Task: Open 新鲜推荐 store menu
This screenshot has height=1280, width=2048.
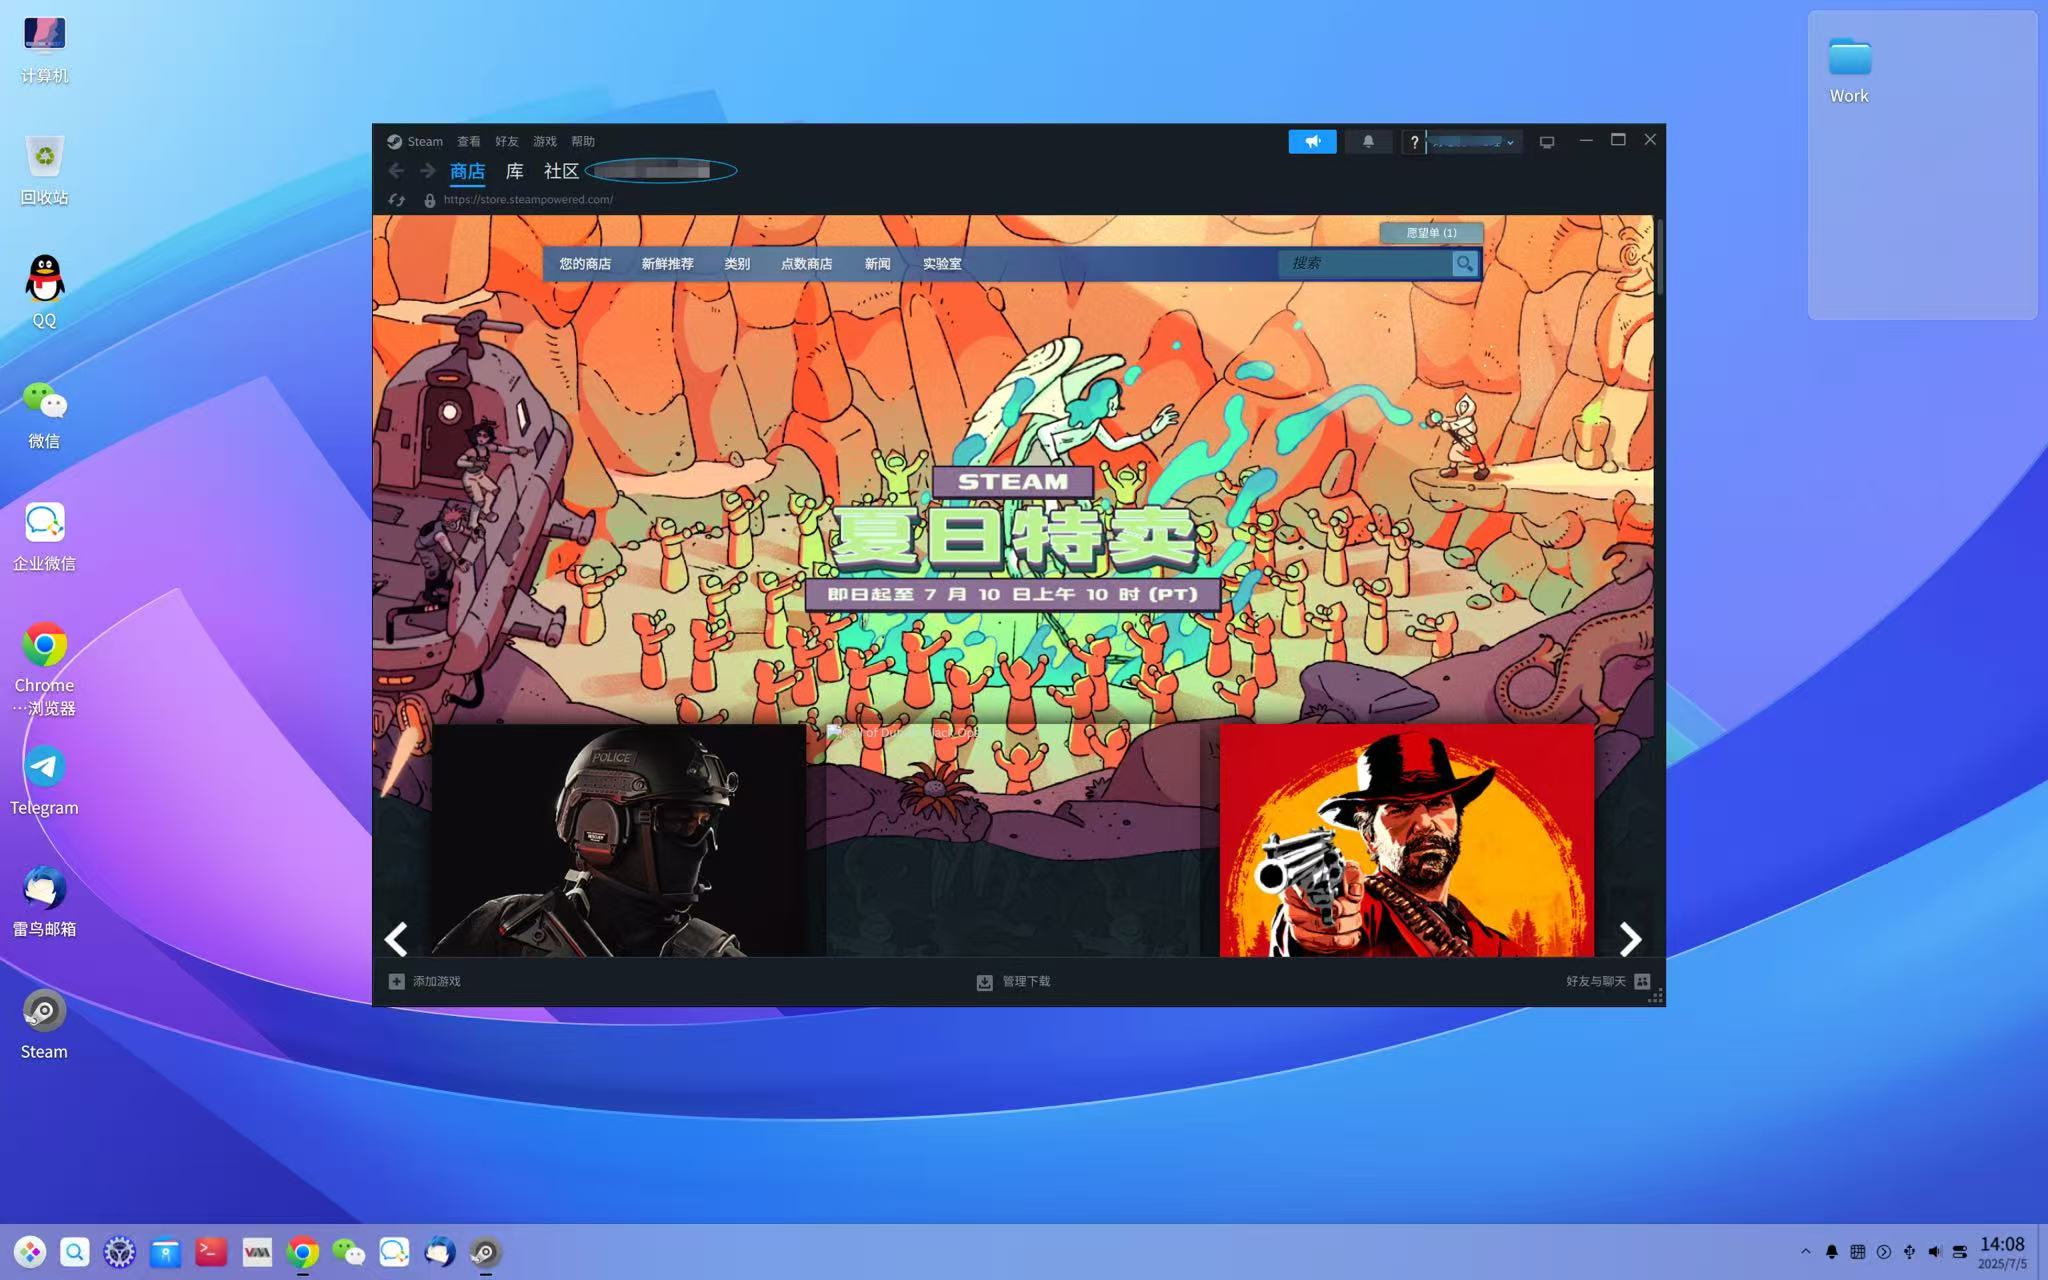Action: tap(667, 264)
